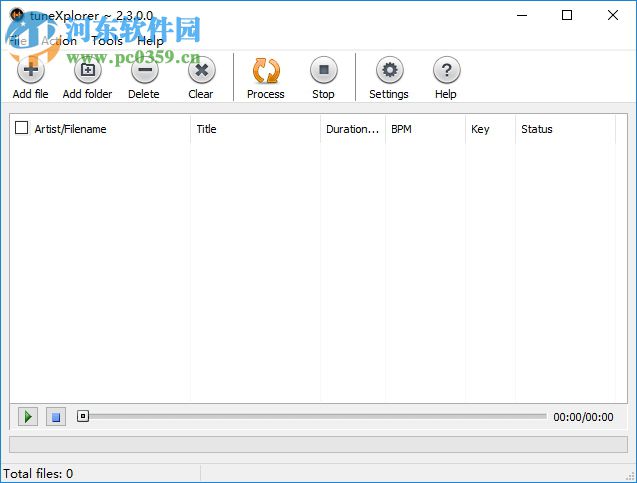
Task: Sort by the BPM column header
Action: pos(425,129)
